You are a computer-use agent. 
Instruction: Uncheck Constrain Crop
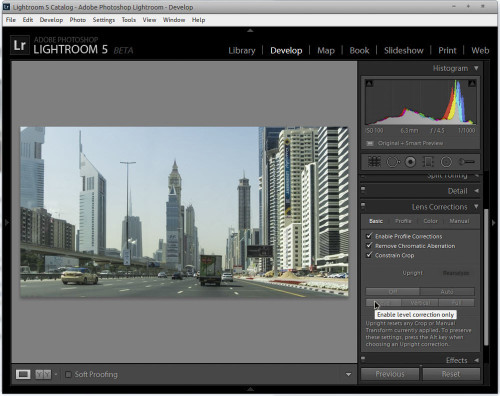(369, 255)
